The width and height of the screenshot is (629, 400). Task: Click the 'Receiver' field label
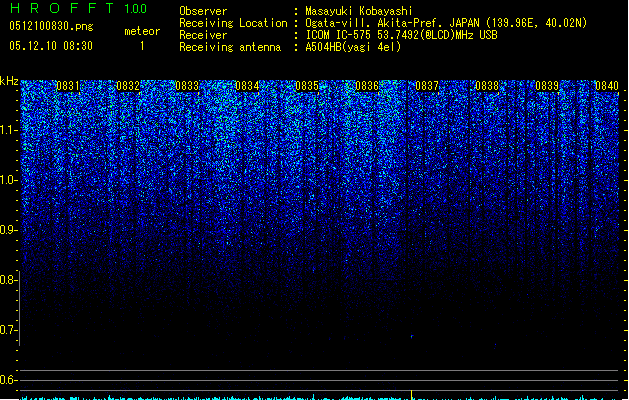point(203,35)
